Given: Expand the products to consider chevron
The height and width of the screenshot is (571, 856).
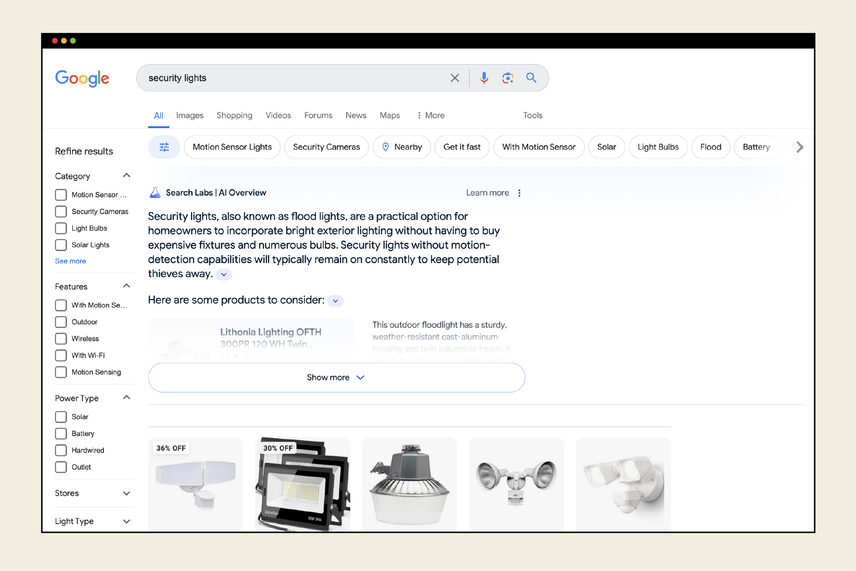Looking at the screenshot, I should [336, 301].
